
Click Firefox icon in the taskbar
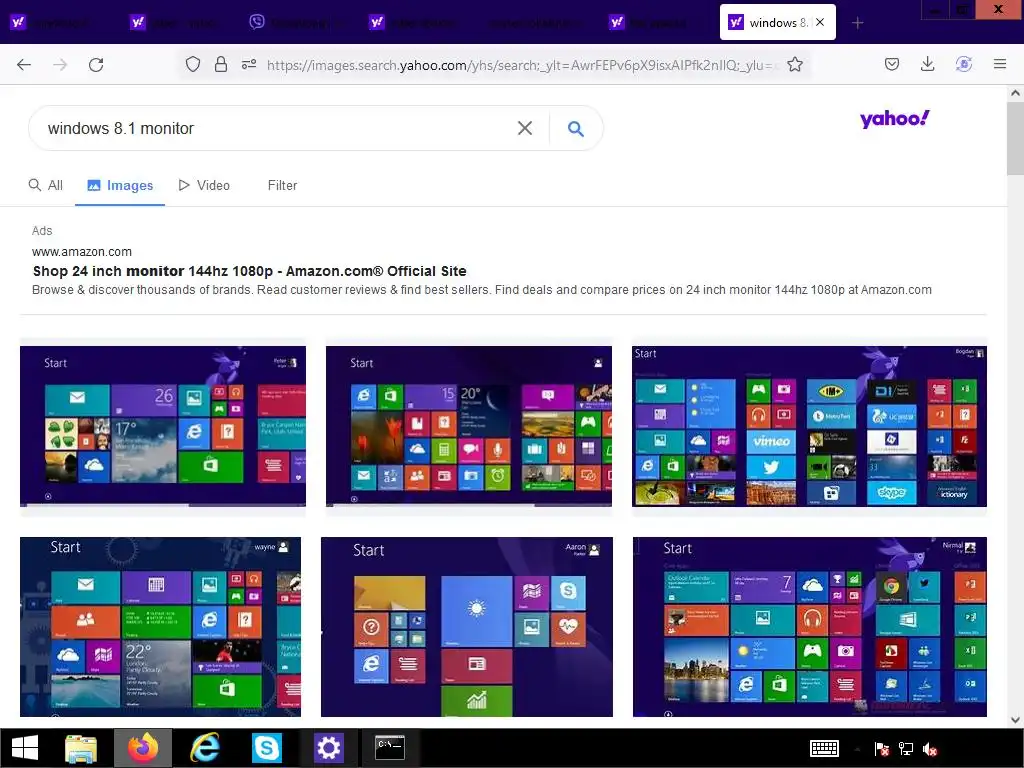pos(143,748)
